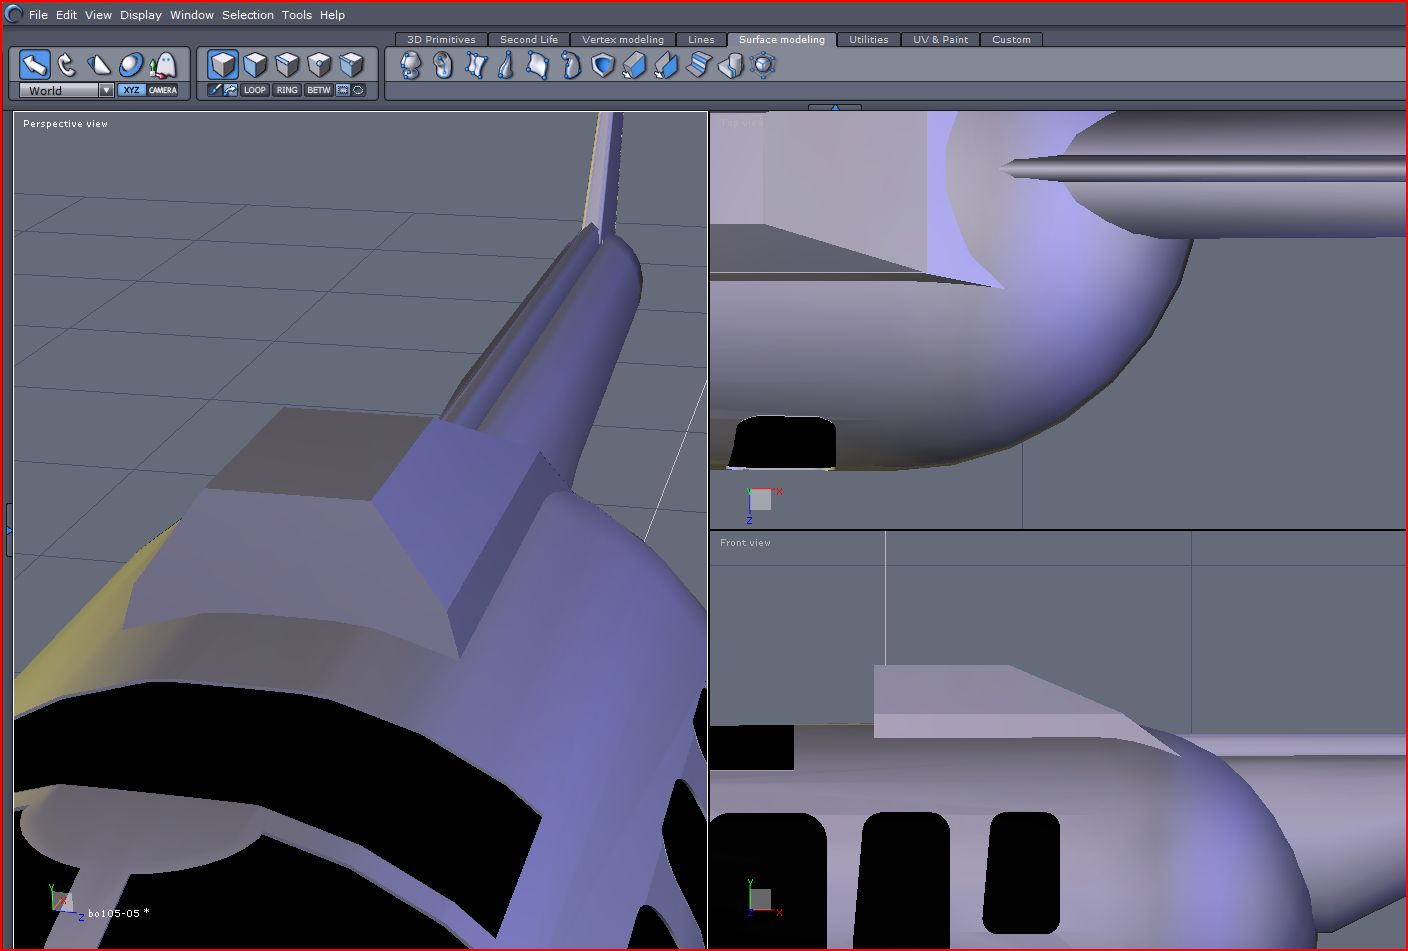
Task: Select the Rotate manipulator tool
Action: click(67, 65)
